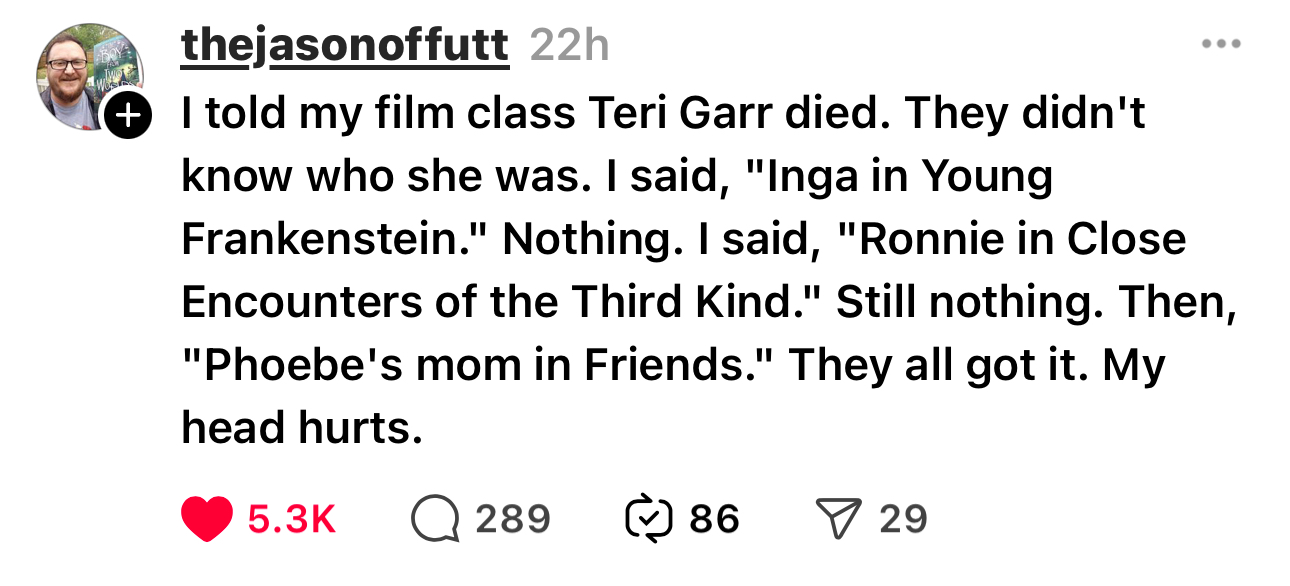Viewport: 1290px width, 586px height.
Task: Open replies via the comment bubble icon
Action: pos(435,519)
